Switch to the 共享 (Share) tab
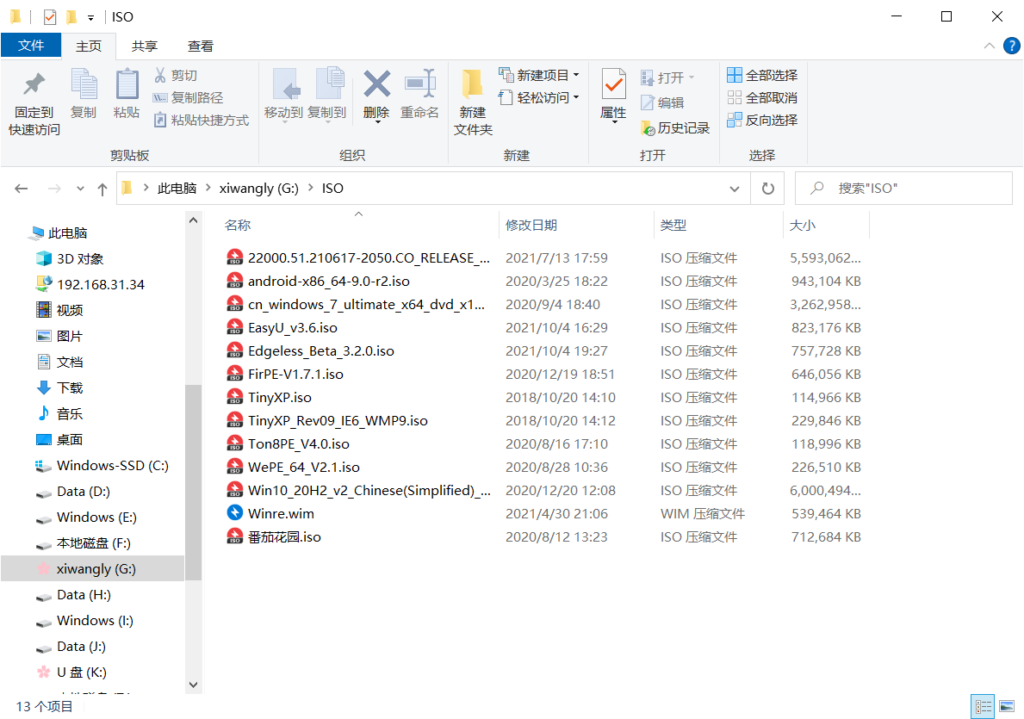 pos(144,46)
